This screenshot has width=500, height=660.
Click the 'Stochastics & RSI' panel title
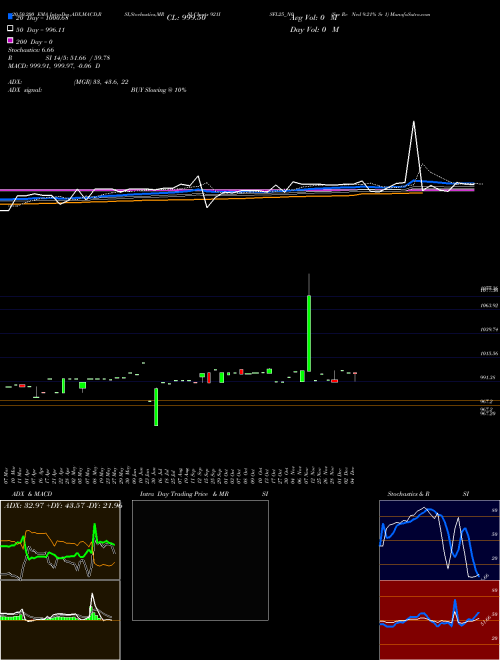coord(428,494)
